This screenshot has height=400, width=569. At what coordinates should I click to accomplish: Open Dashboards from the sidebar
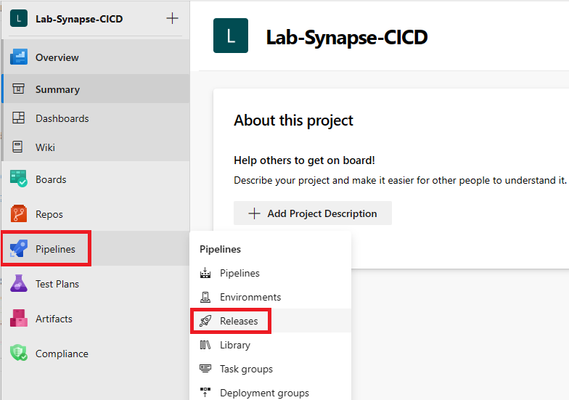[x=62, y=118]
